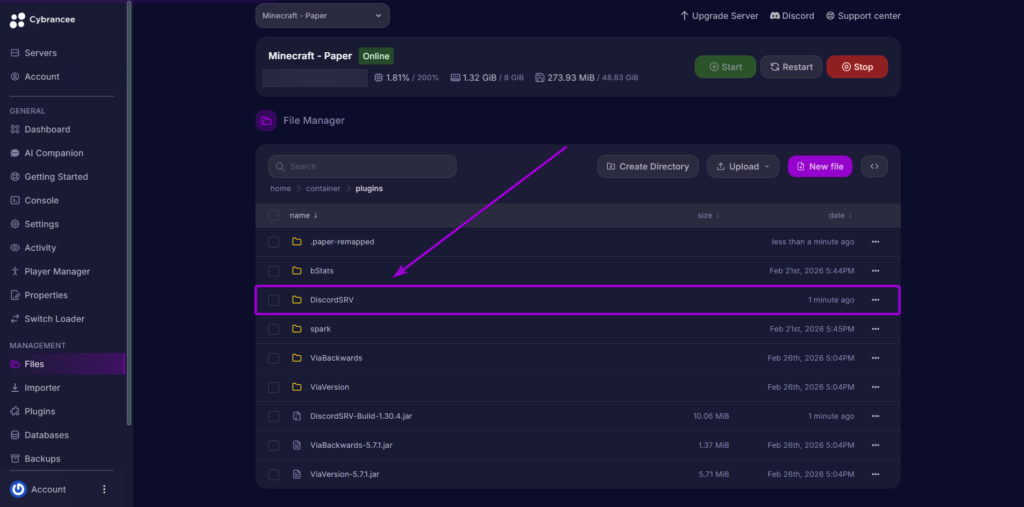This screenshot has width=1024, height=507.
Task: Check the .paper-remapped checkbox
Action: coord(274,242)
